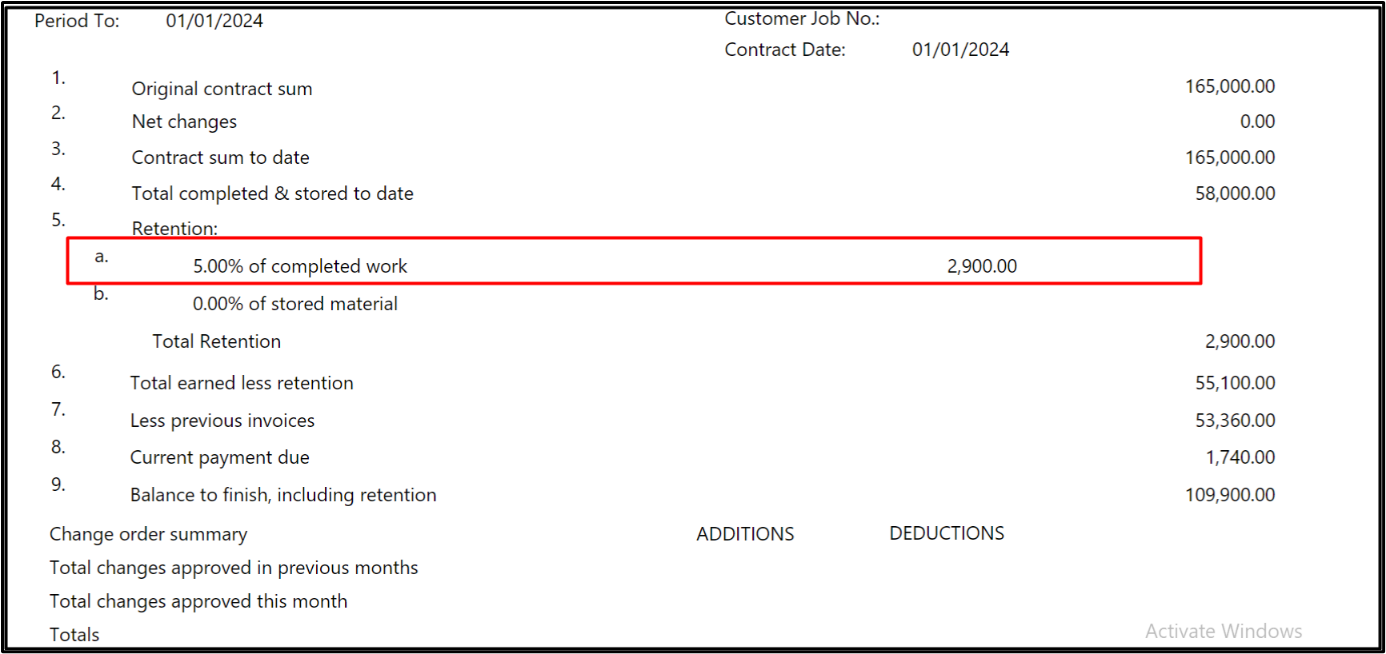Image resolution: width=1386 pixels, height=654 pixels.
Task: Click Net changes amount 0.00
Action: tap(1257, 122)
